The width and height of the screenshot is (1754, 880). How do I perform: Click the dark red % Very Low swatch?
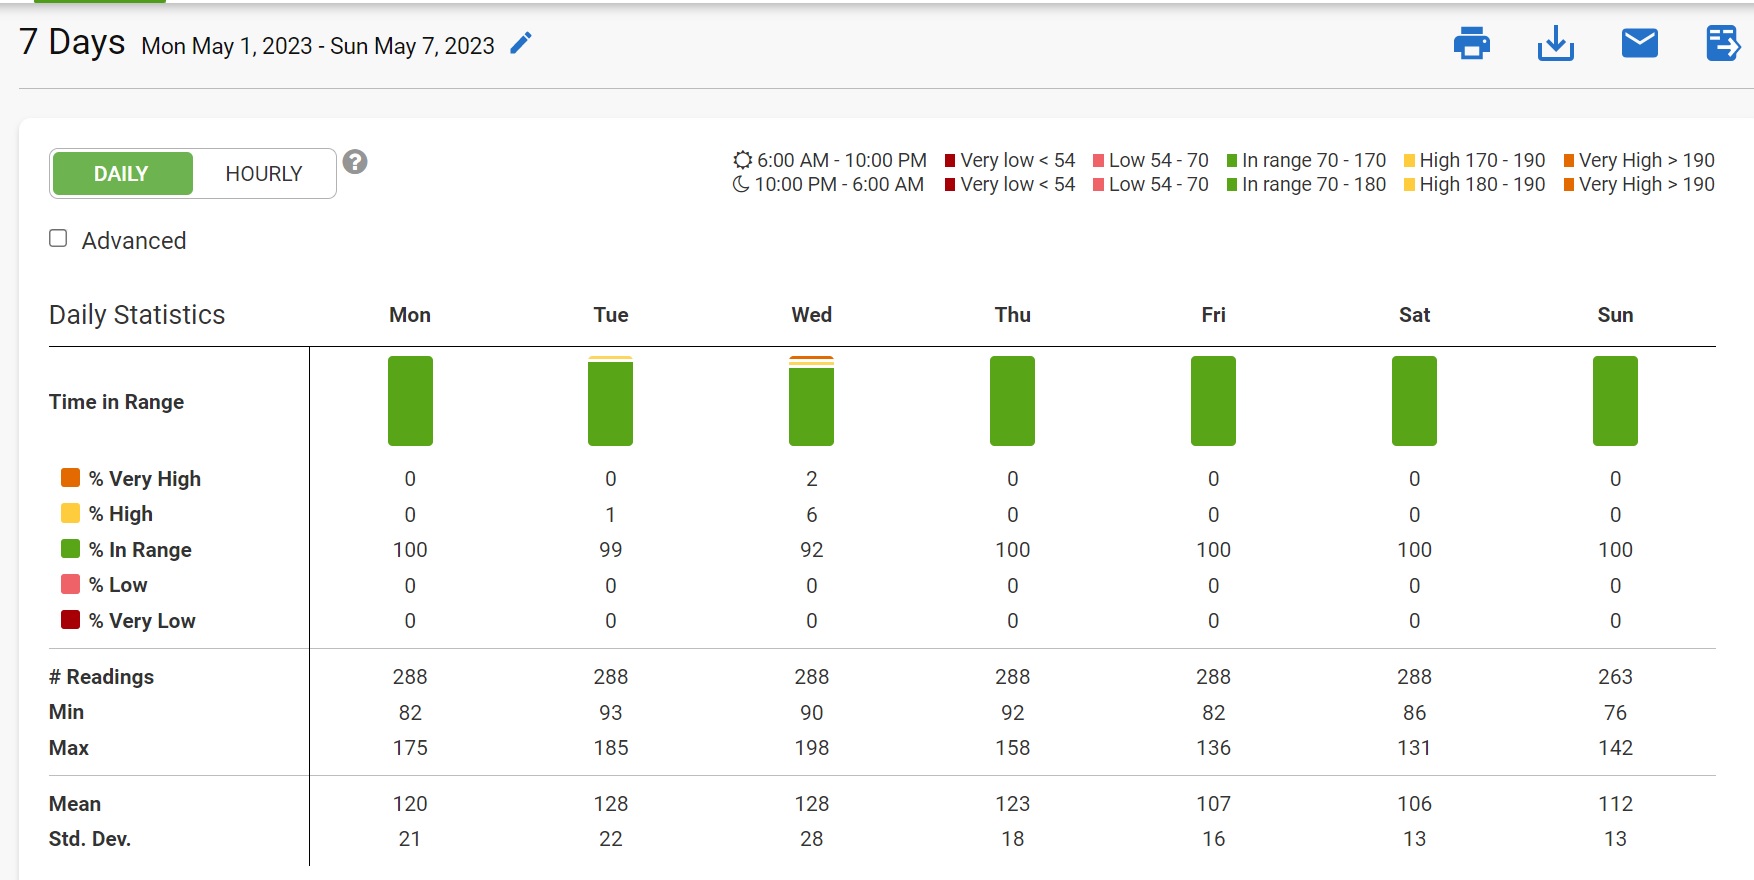[70, 619]
